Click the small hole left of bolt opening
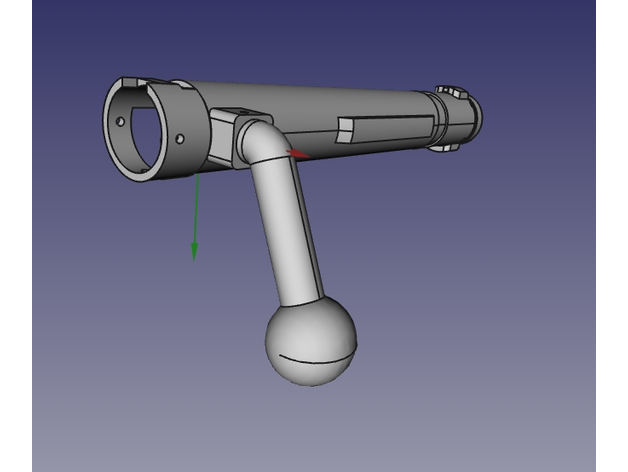 (x=121, y=121)
